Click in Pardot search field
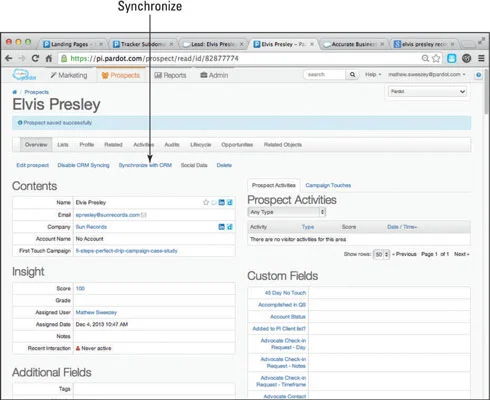 click(324, 75)
